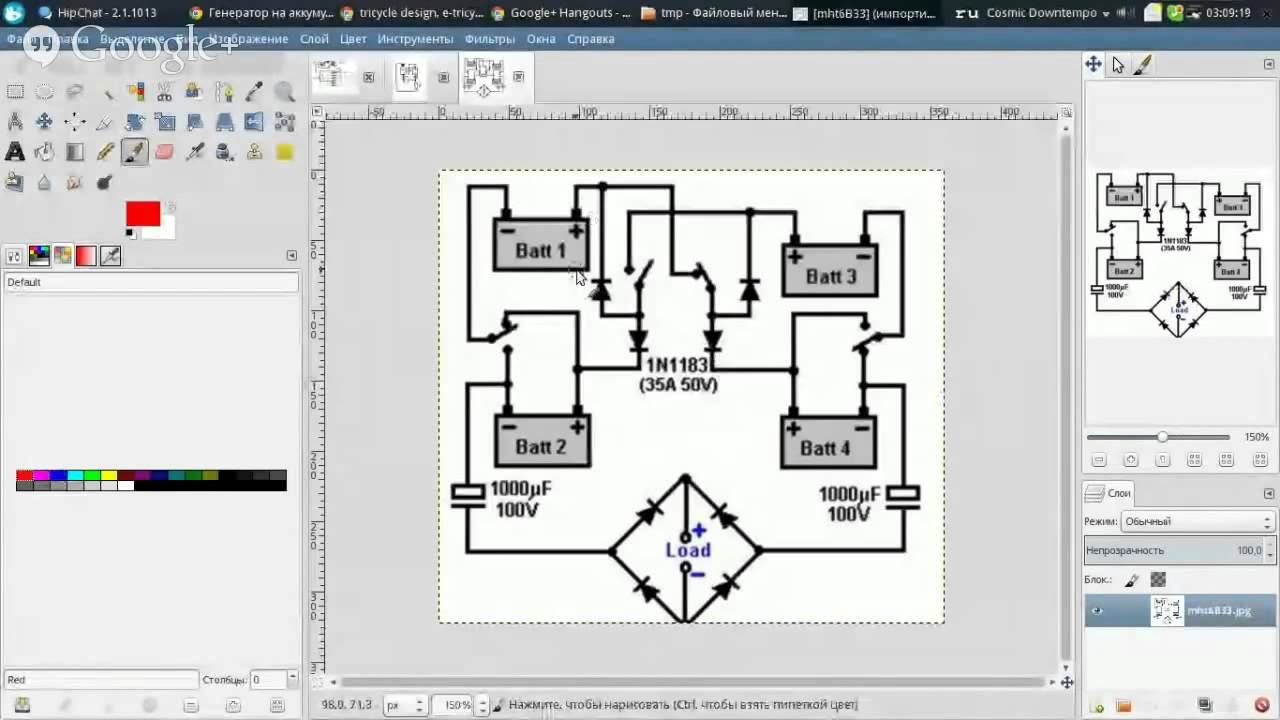This screenshot has width=1280, height=720.
Task: Select the Flip tool
Action: point(255,122)
